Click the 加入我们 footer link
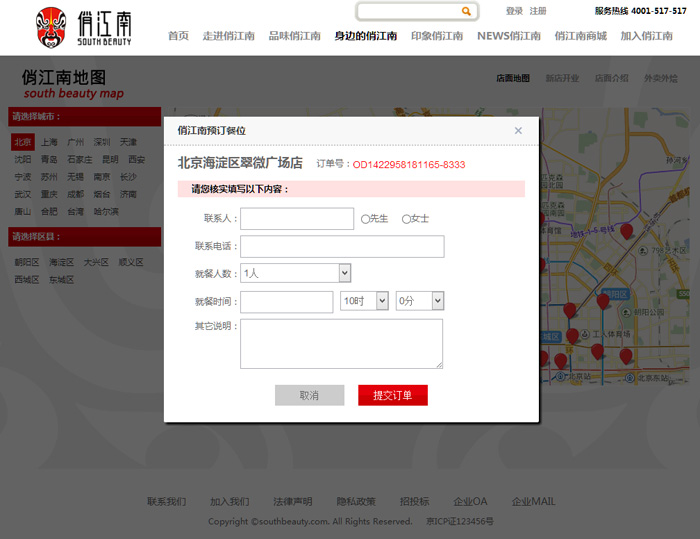 (x=230, y=501)
